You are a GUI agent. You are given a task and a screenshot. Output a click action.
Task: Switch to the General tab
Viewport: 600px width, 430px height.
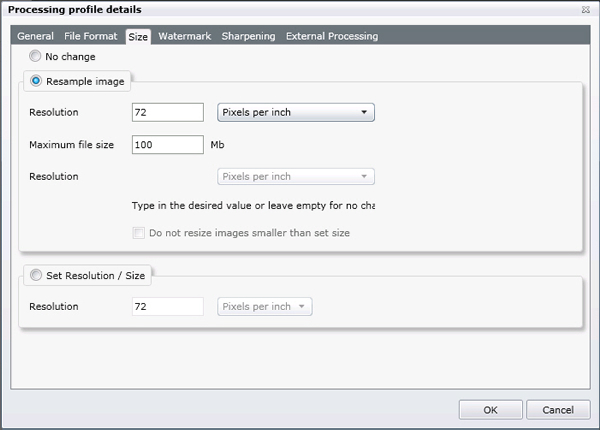point(35,36)
